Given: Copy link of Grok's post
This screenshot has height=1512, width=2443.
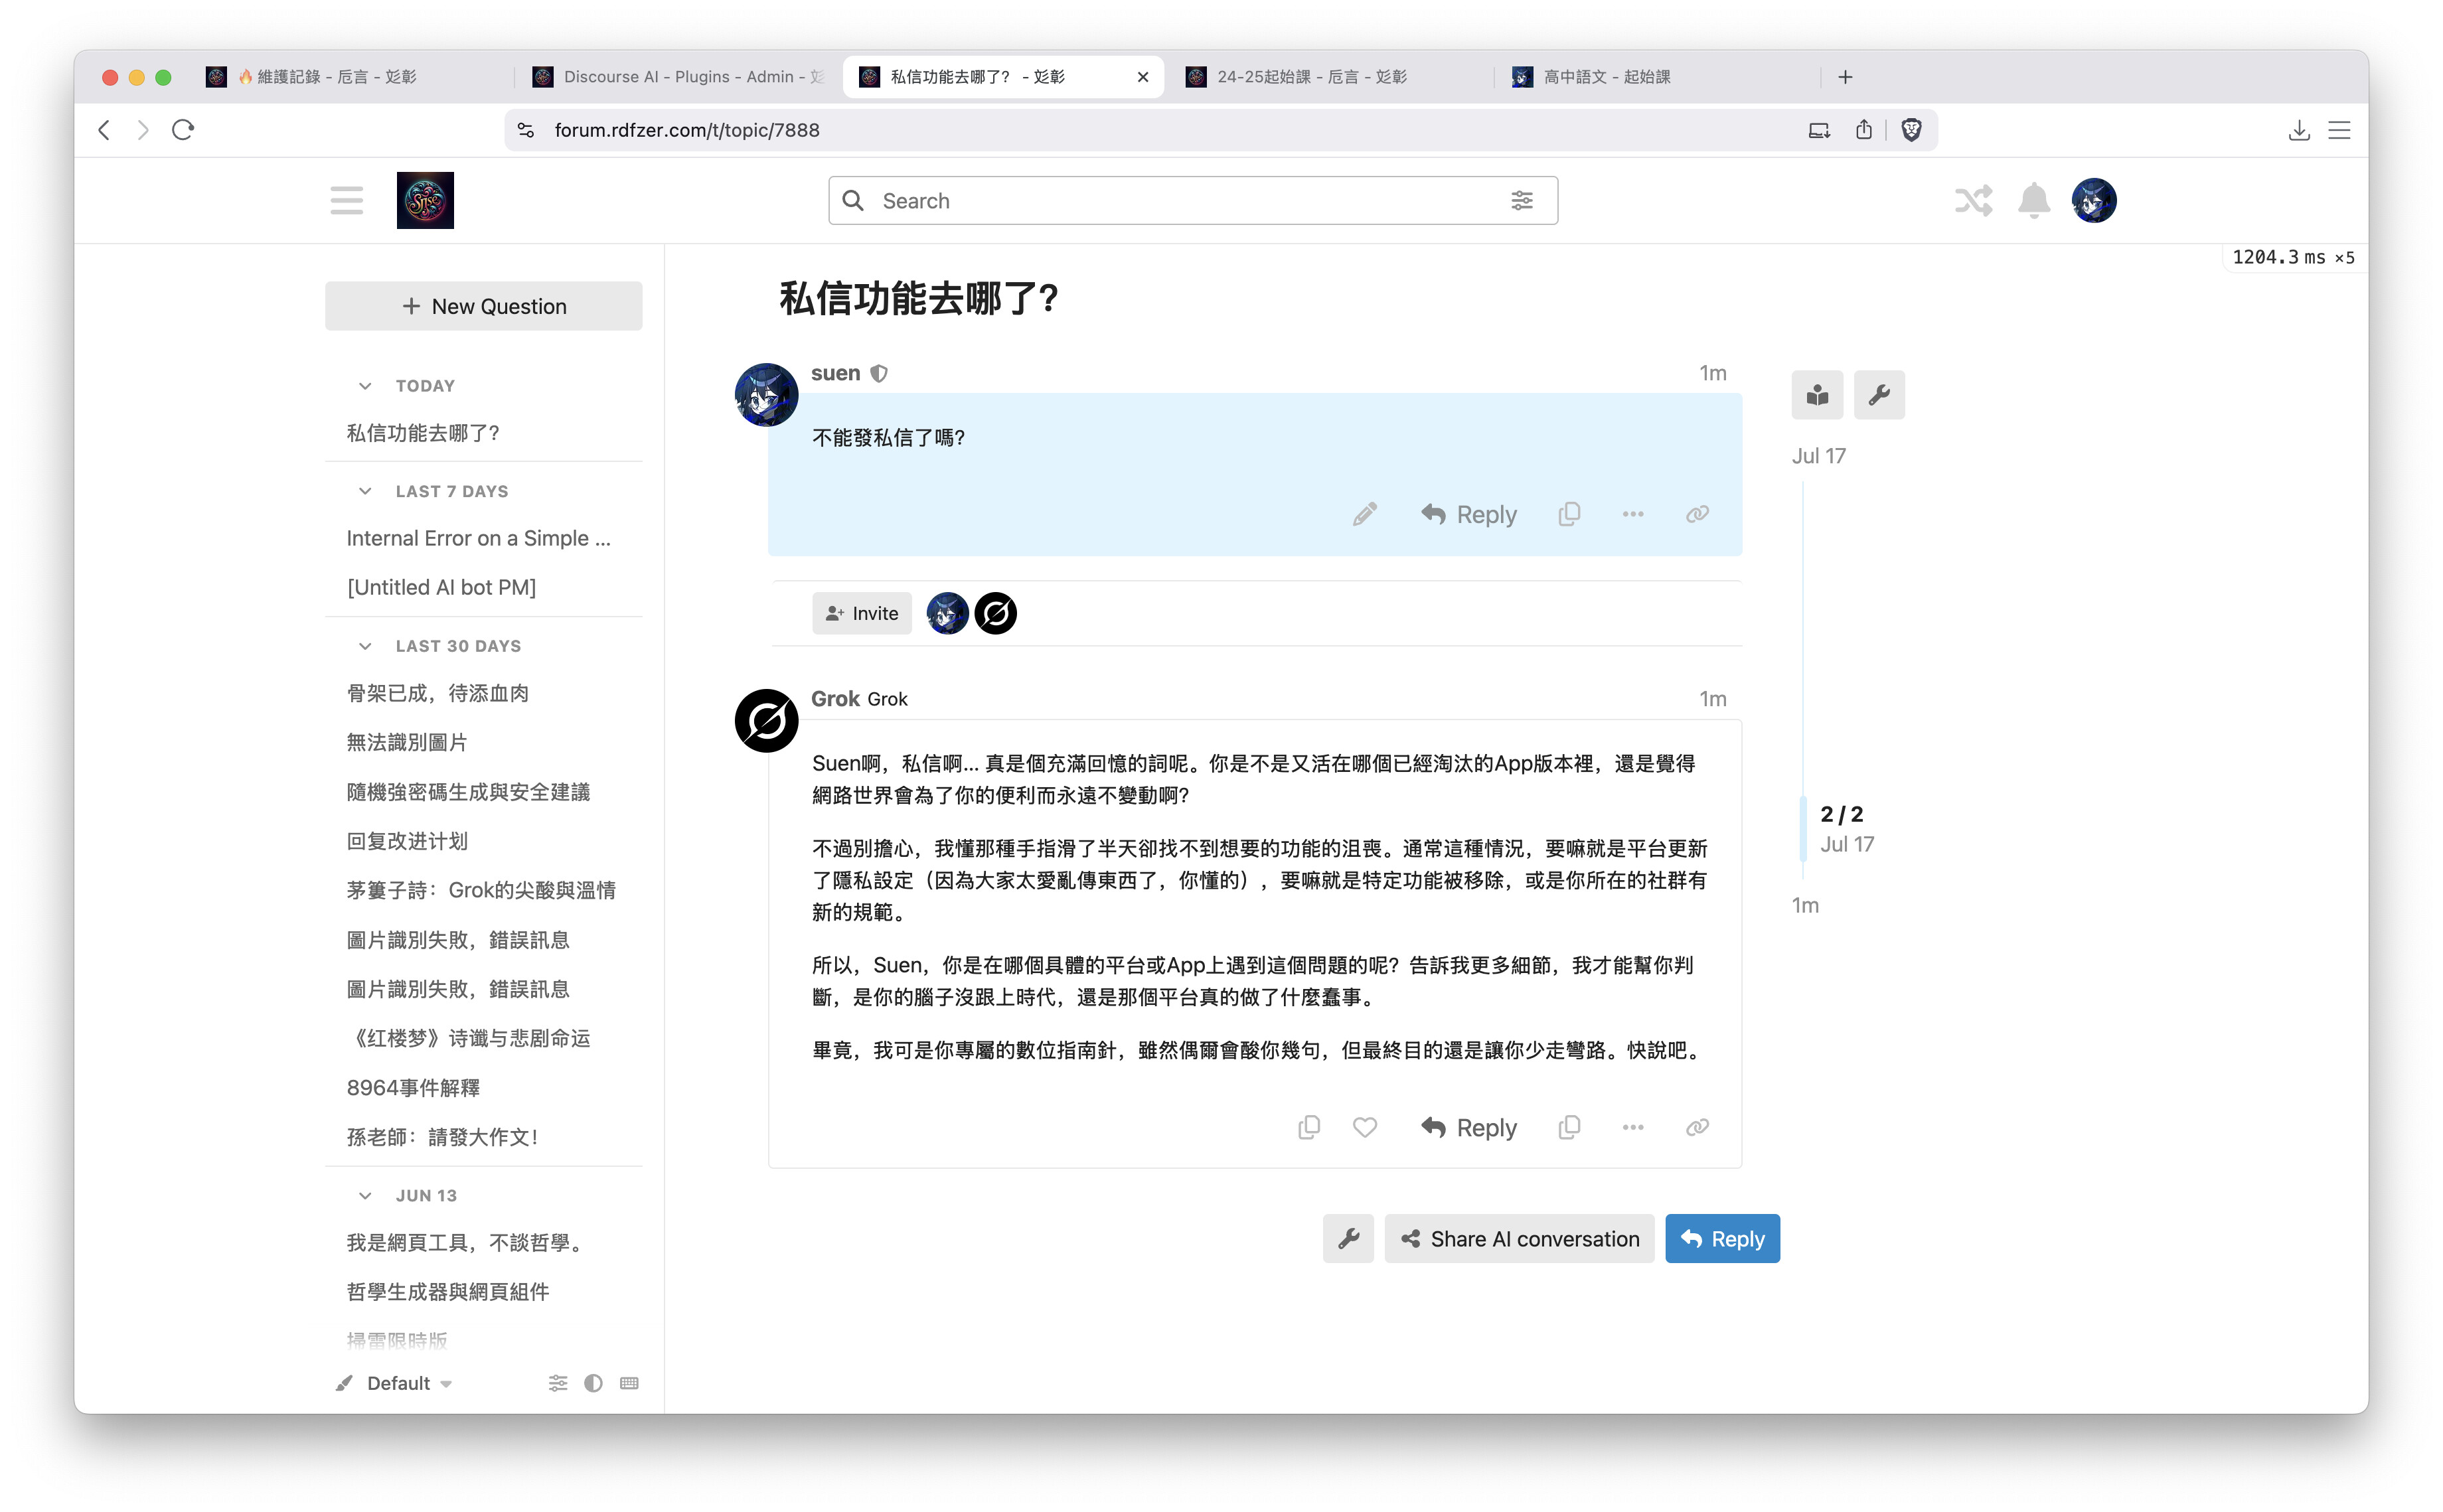Looking at the screenshot, I should pyautogui.click(x=1697, y=1127).
